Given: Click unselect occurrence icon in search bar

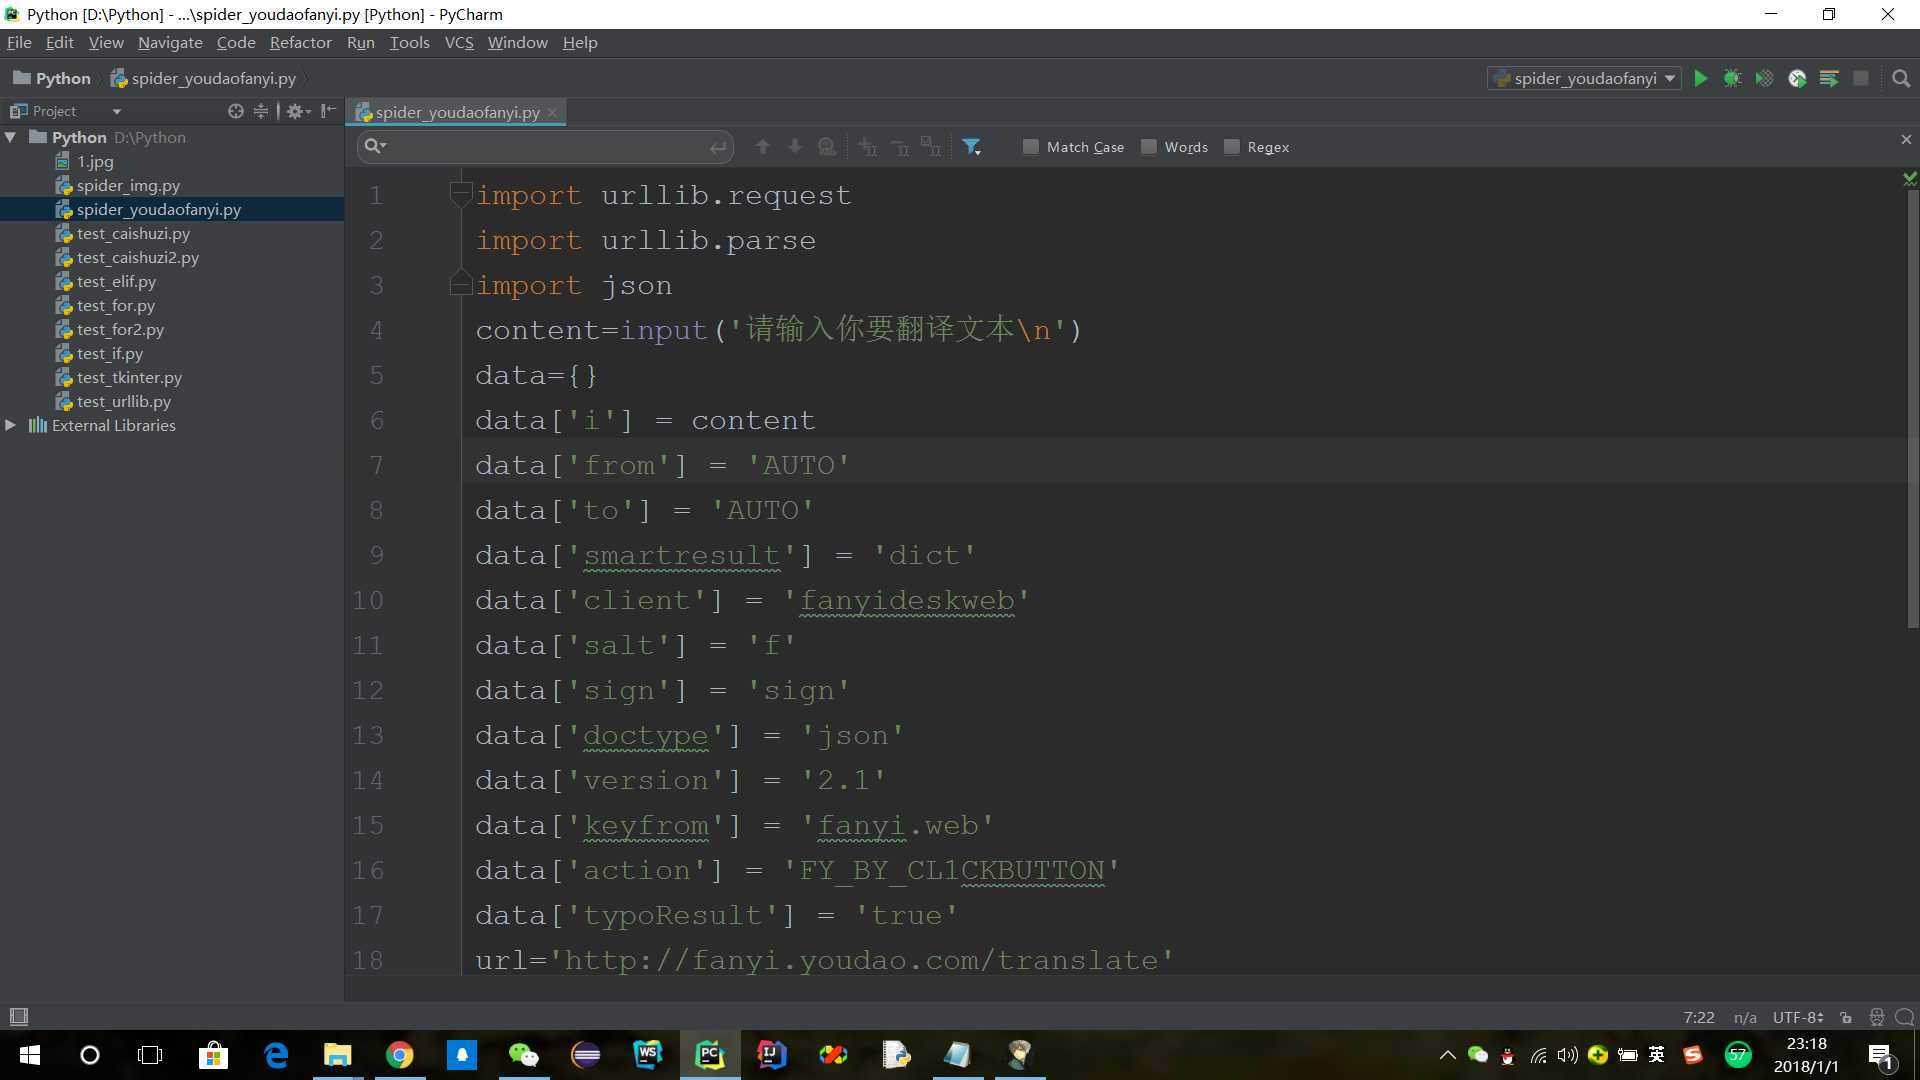Looking at the screenshot, I should (900, 147).
